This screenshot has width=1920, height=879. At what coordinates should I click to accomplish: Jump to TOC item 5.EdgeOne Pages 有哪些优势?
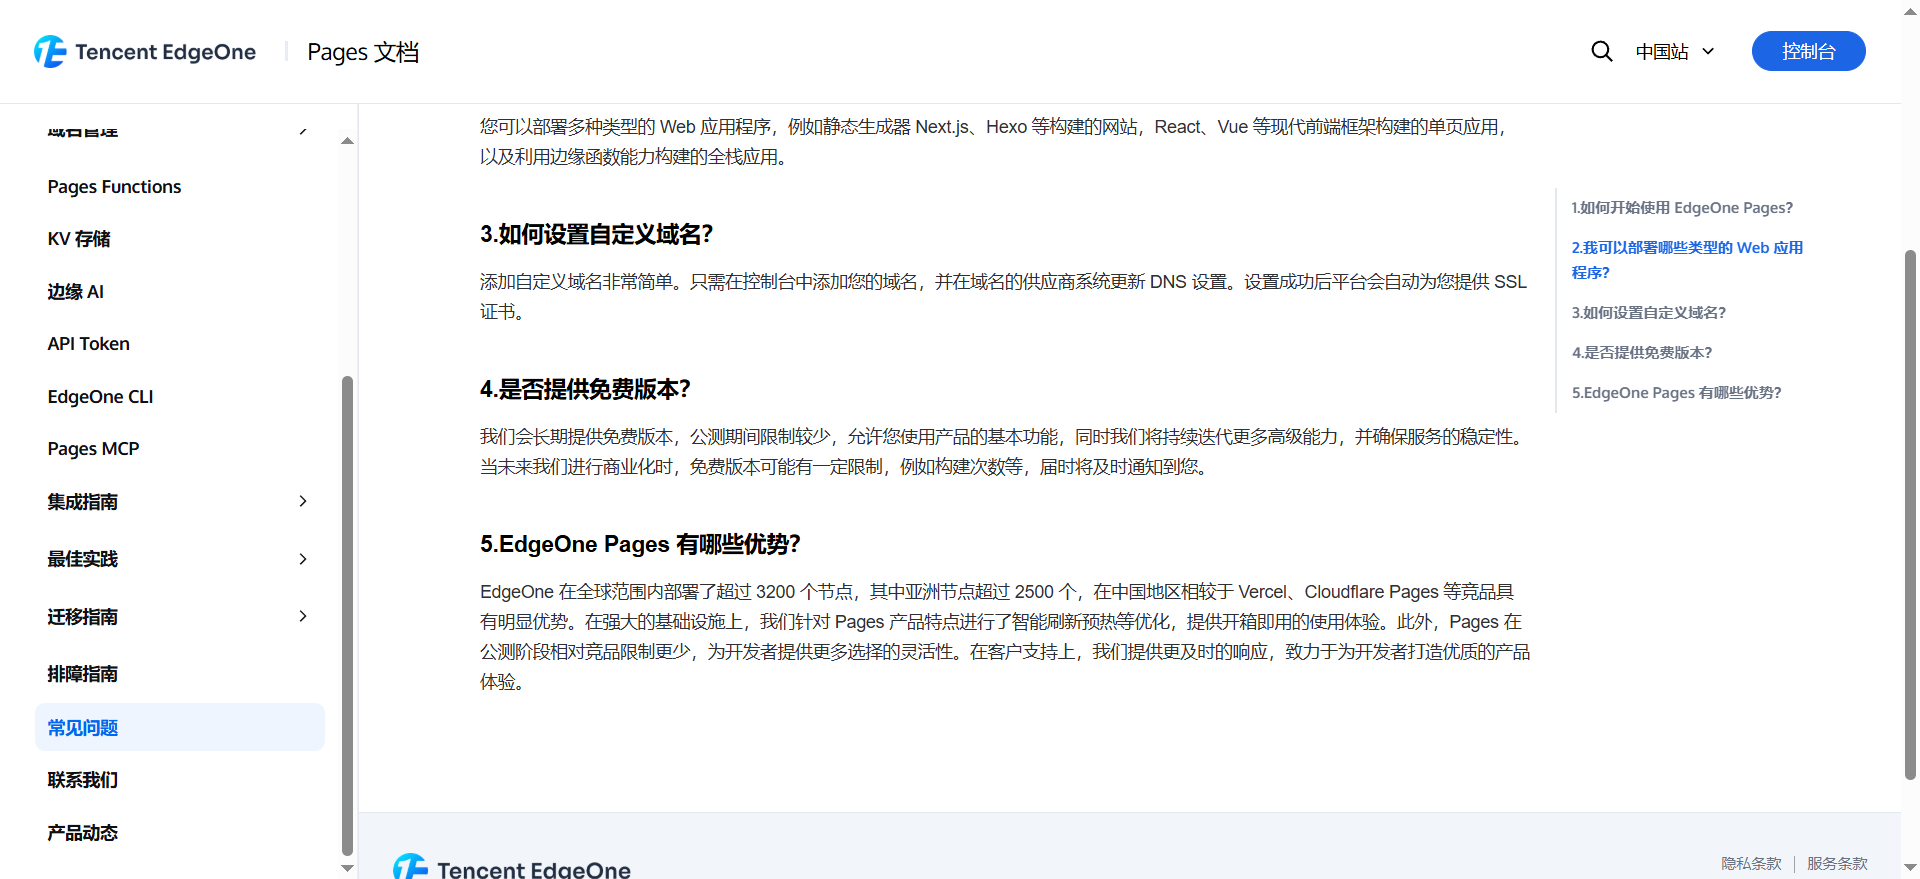click(x=1676, y=393)
